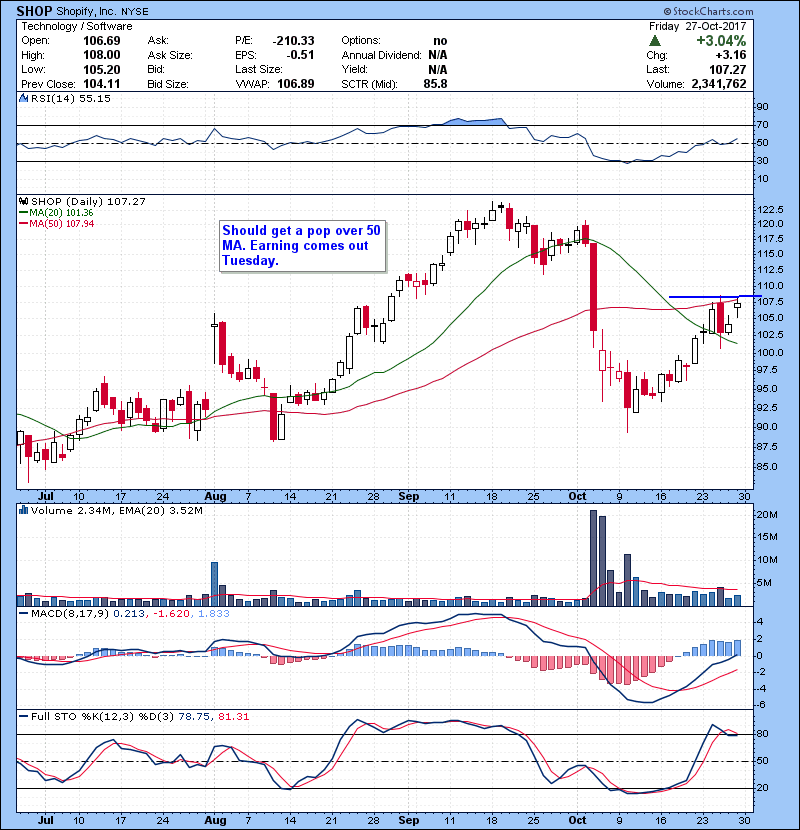
Task: Click the MACD signal value -1.620
Action: (171, 614)
